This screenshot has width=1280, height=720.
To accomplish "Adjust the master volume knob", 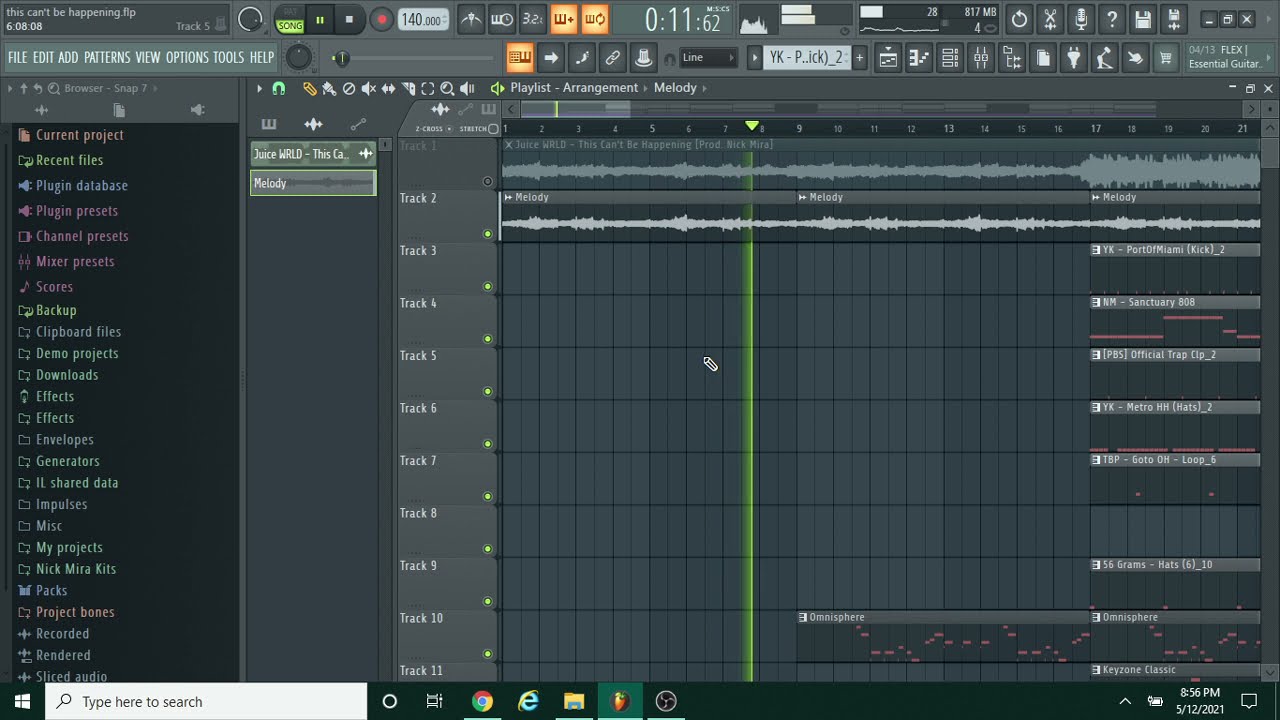I will (x=250, y=19).
